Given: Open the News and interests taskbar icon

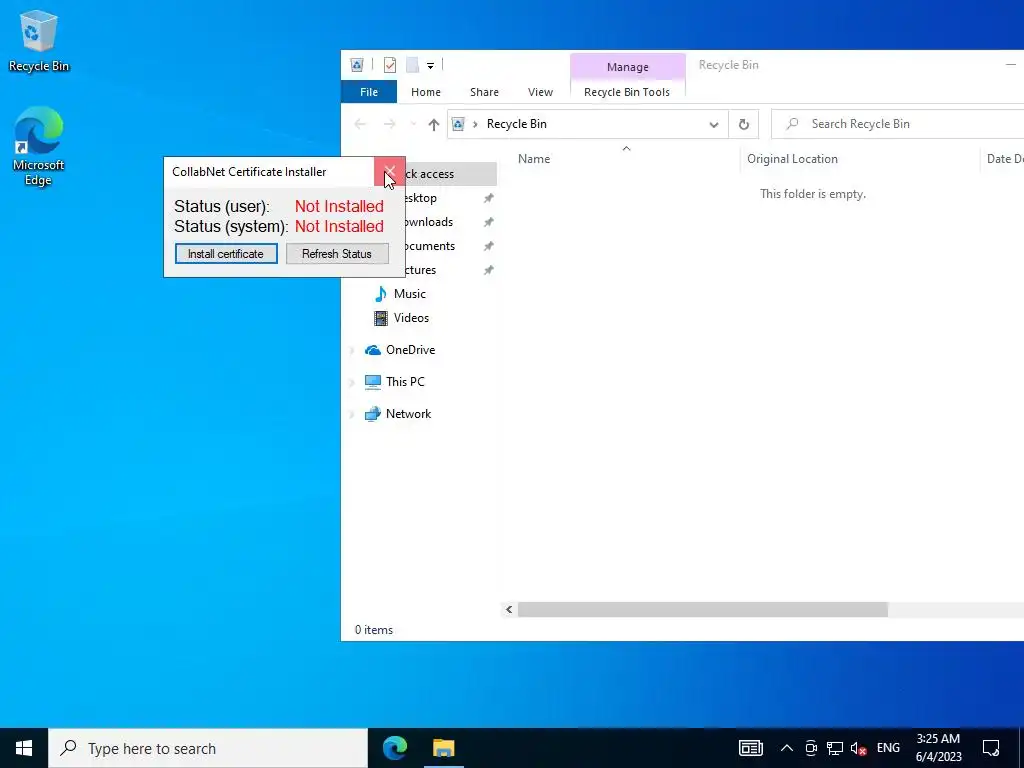Looking at the screenshot, I should tap(750, 748).
